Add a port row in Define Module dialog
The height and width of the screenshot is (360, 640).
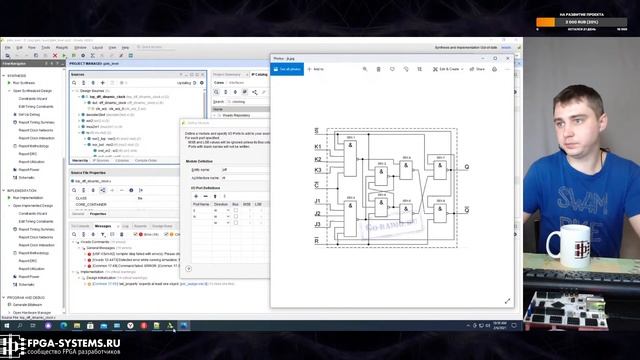(196, 196)
